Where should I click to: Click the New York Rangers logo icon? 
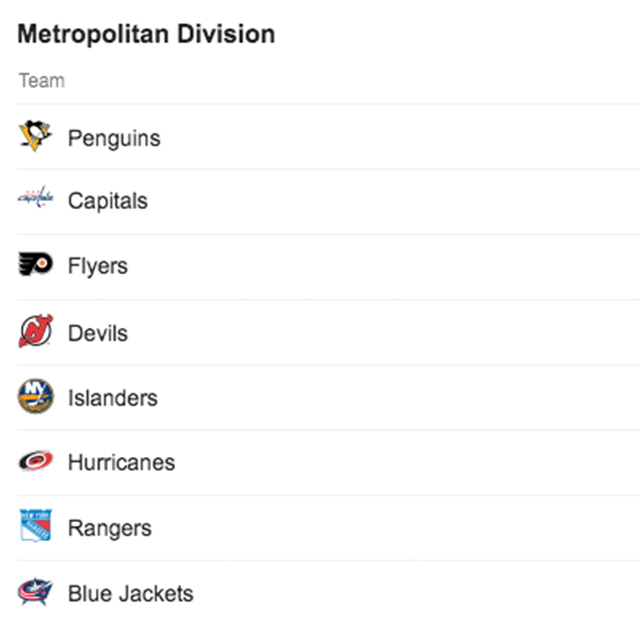(35, 526)
